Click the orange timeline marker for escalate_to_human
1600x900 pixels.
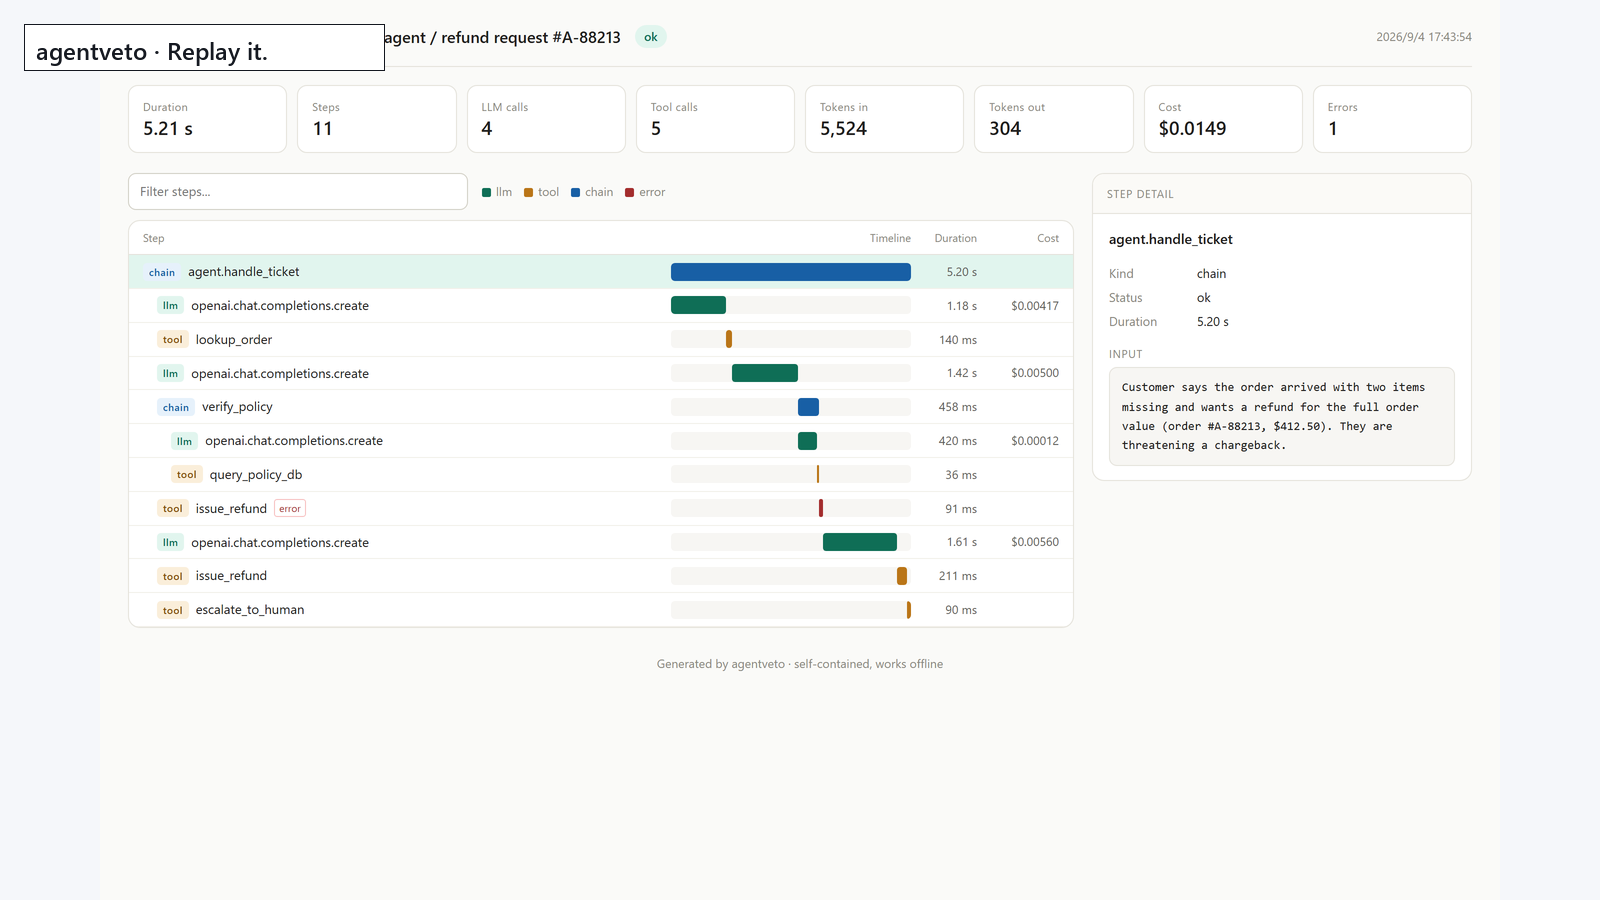pyautogui.click(x=909, y=610)
